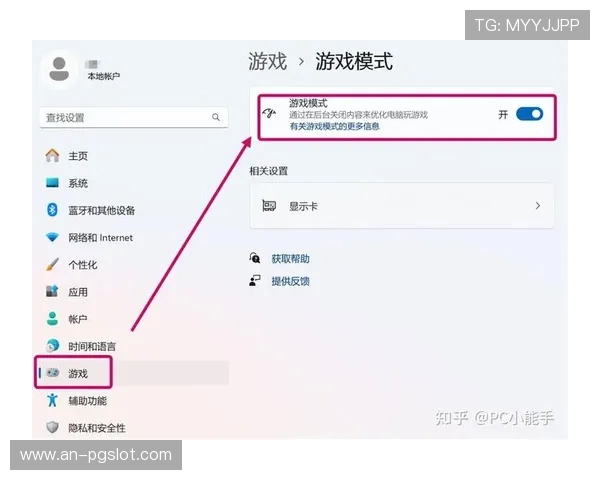This screenshot has height=480, width=600.
Task: Open the 有关游戏模式的更多信息 link
Action: 334,126
